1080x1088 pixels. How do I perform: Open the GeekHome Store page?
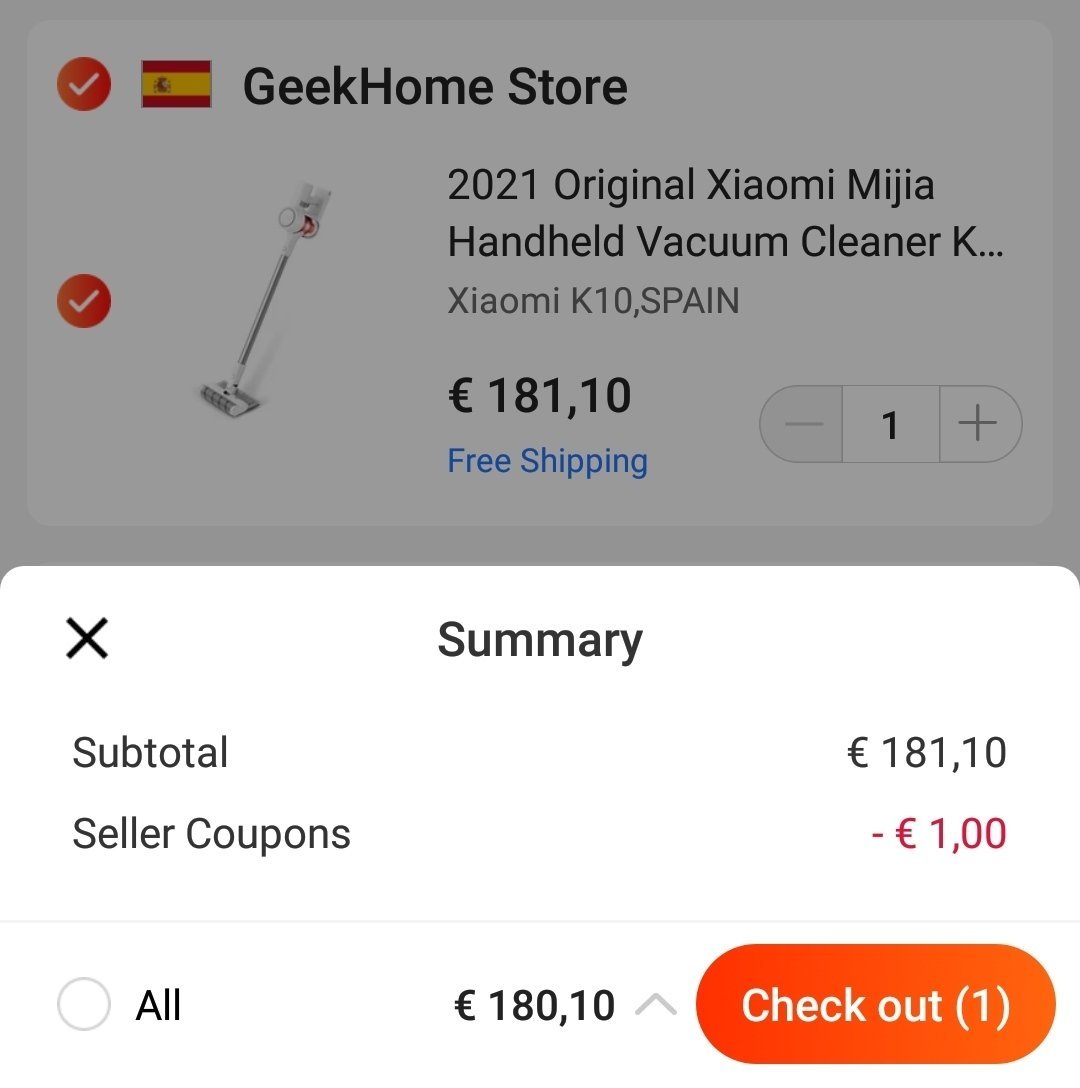coord(435,86)
